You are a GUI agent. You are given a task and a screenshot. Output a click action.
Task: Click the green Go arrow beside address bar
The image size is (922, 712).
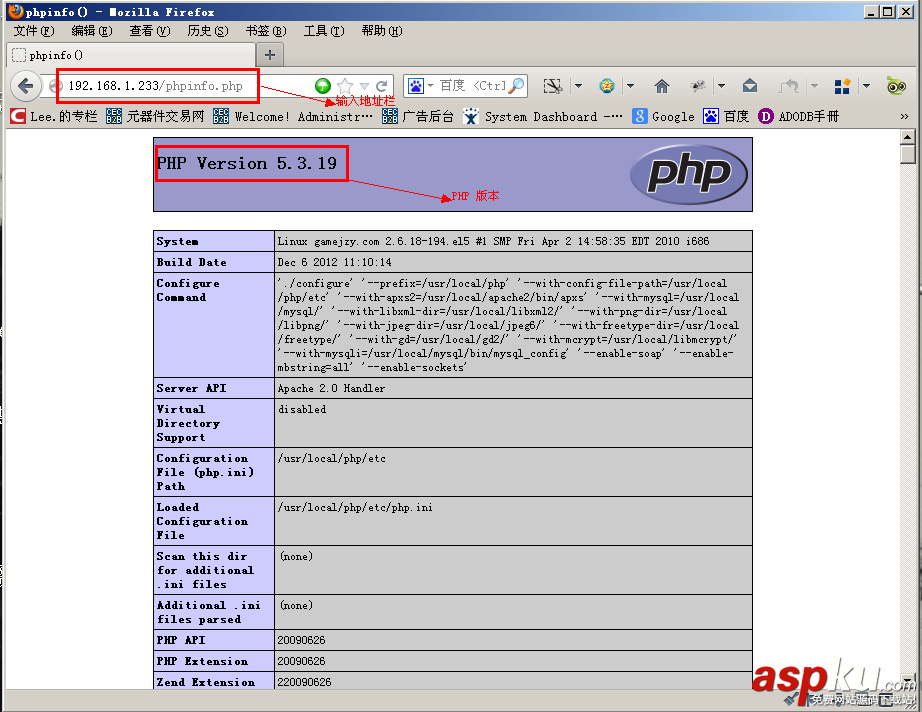pyautogui.click(x=324, y=84)
